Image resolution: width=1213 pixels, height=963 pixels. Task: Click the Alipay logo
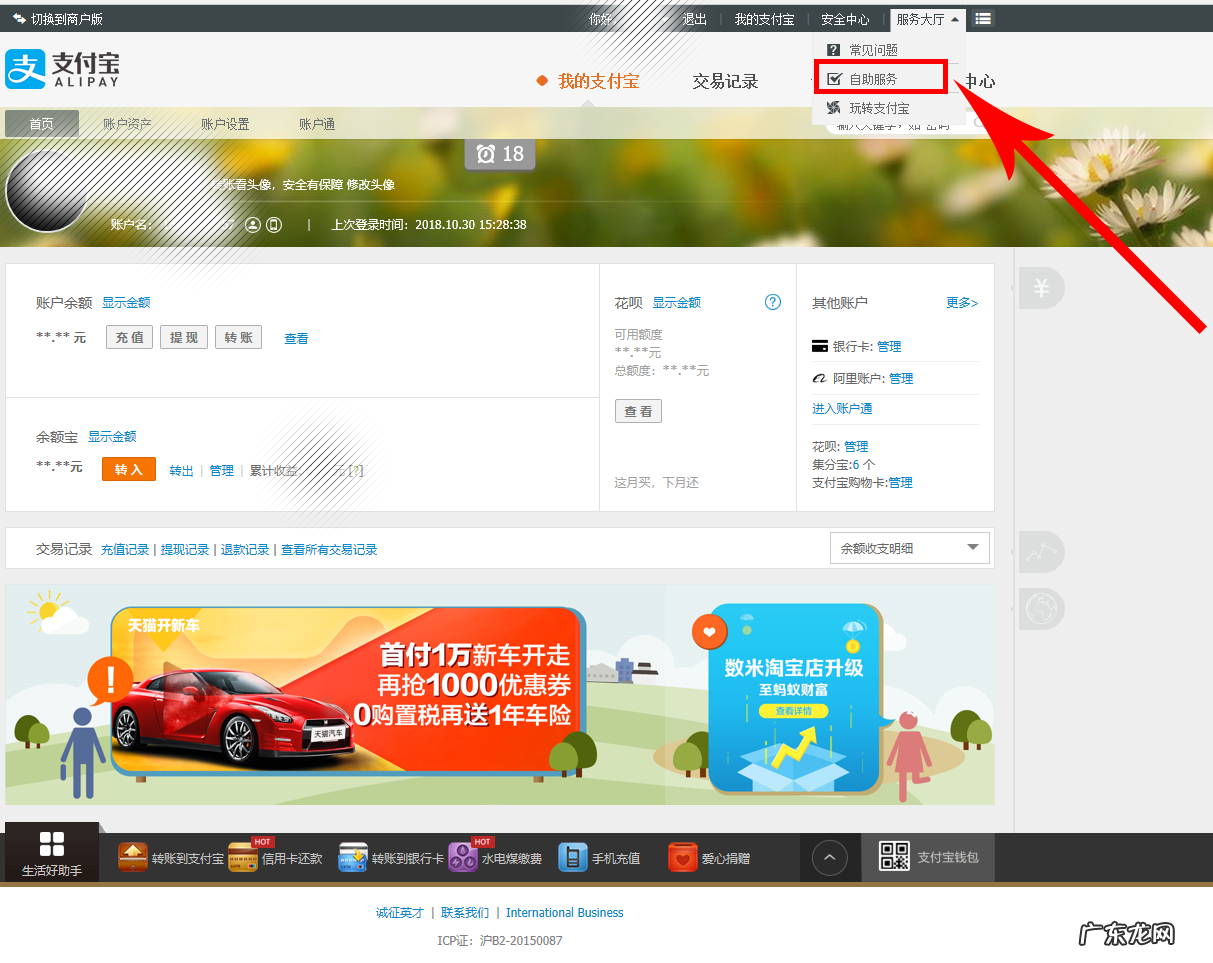pos(62,69)
